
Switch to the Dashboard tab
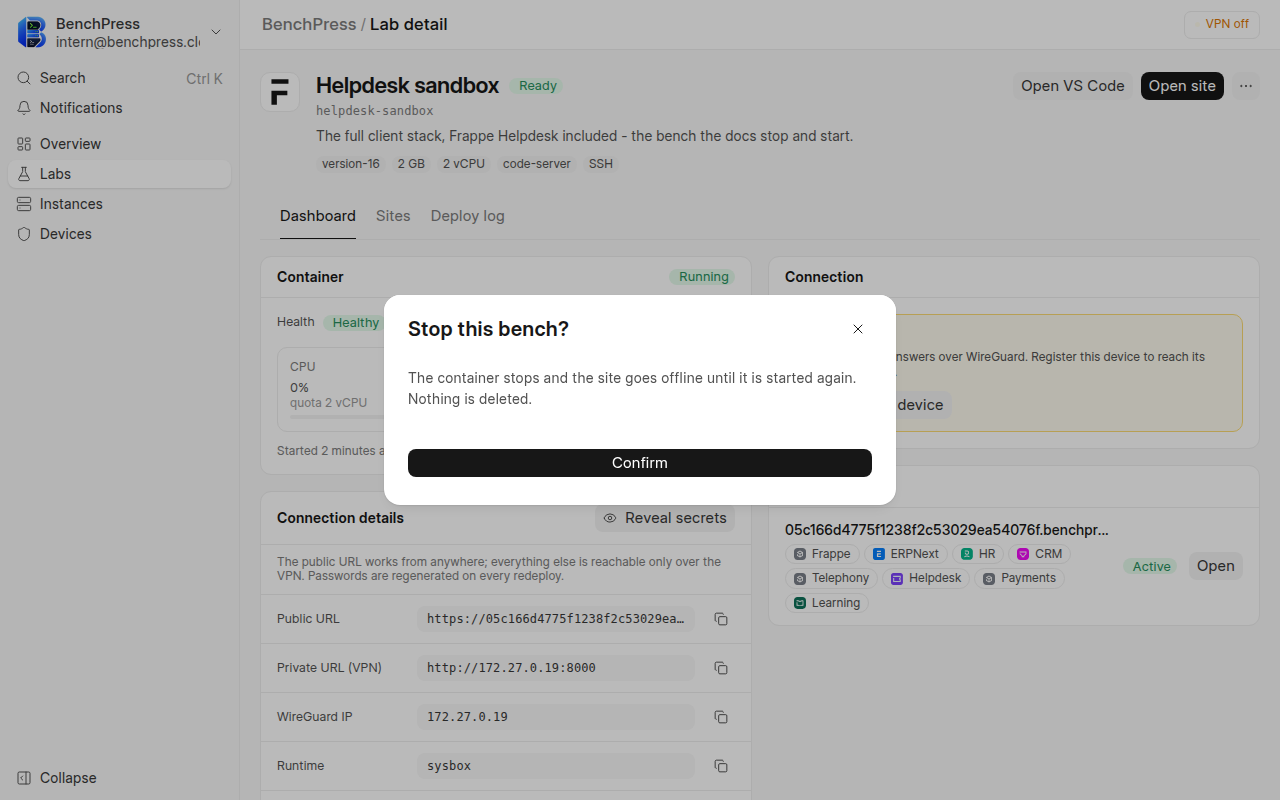click(318, 216)
